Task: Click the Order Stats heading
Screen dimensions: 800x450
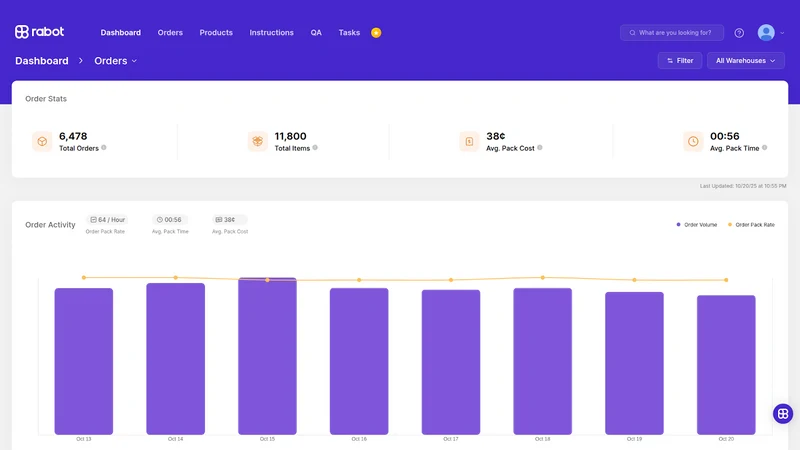Action: (46, 98)
